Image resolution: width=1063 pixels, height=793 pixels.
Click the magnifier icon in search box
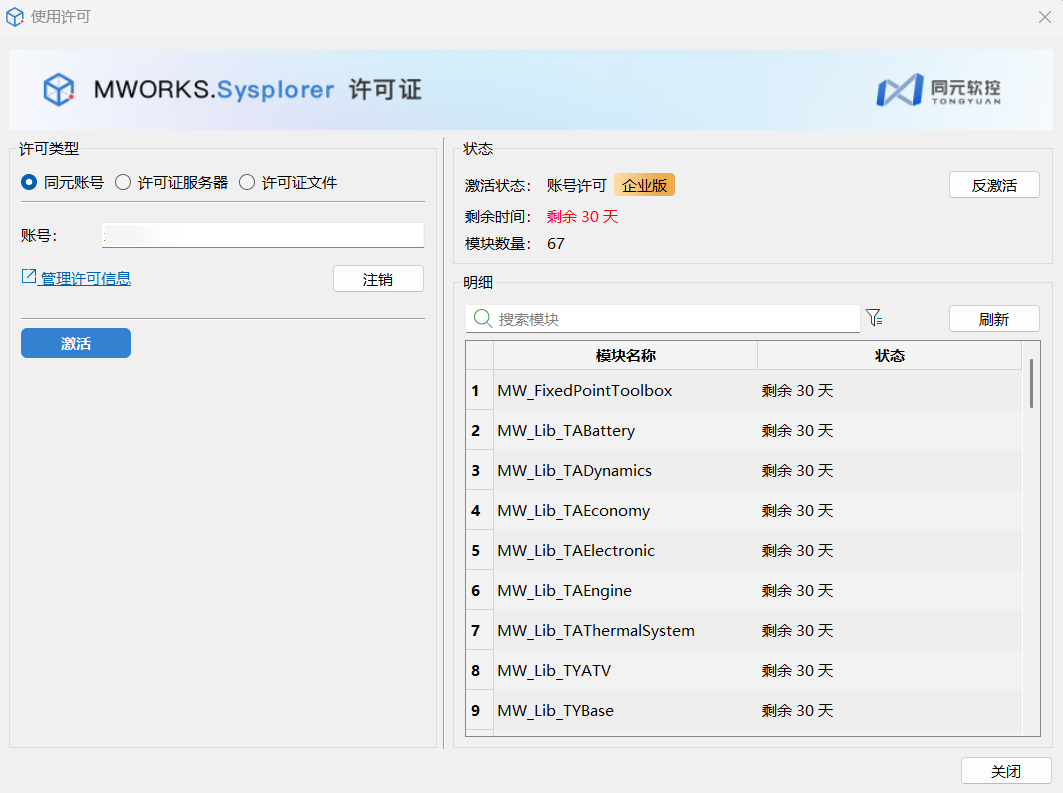pos(482,318)
